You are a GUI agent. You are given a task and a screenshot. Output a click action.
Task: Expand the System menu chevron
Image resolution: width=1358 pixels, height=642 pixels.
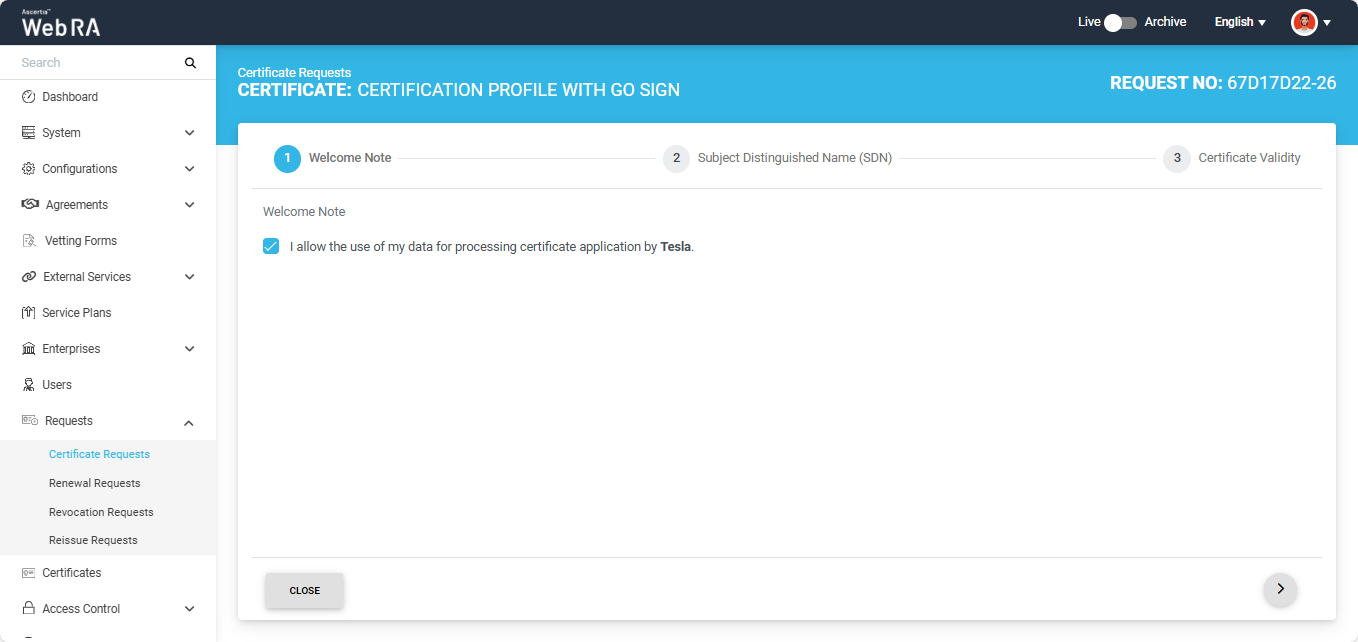(x=190, y=133)
